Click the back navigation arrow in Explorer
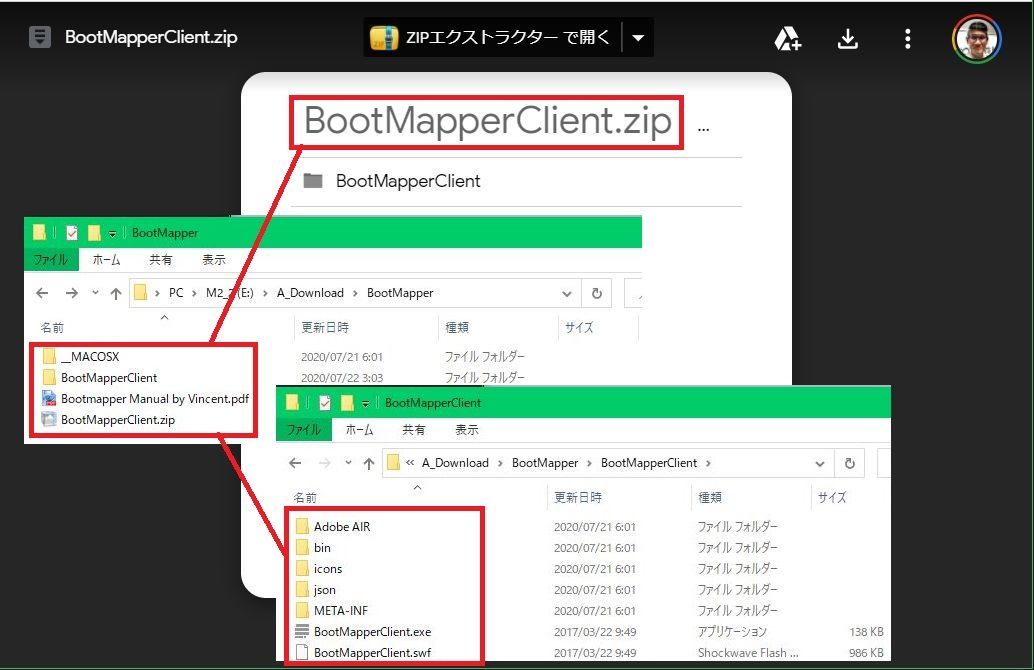The height and width of the screenshot is (670, 1034). point(41,292)
